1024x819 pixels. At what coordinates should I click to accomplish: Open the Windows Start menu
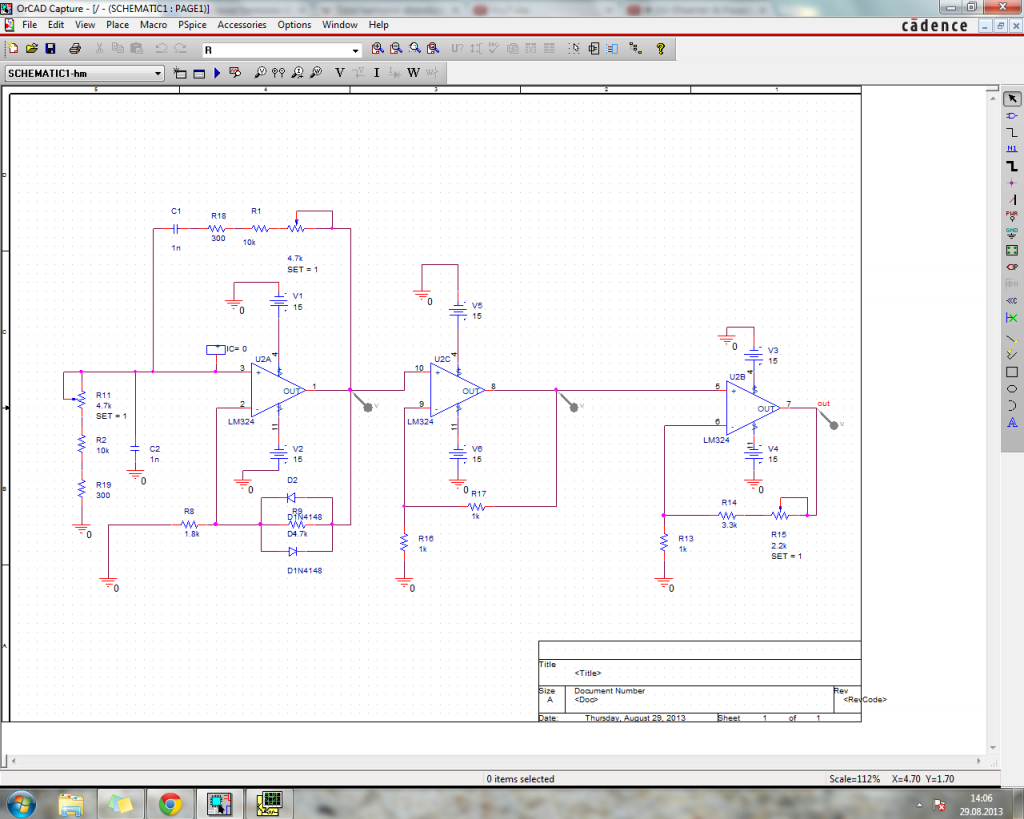coord(21,803)
